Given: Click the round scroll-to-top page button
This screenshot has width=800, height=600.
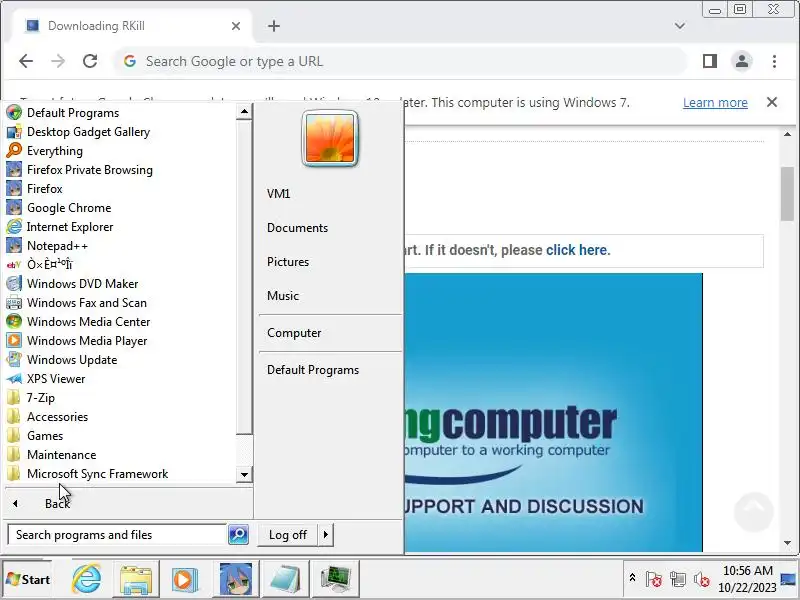Looking at the screenshot, I should pyautogui.click(x=754, y=512).
